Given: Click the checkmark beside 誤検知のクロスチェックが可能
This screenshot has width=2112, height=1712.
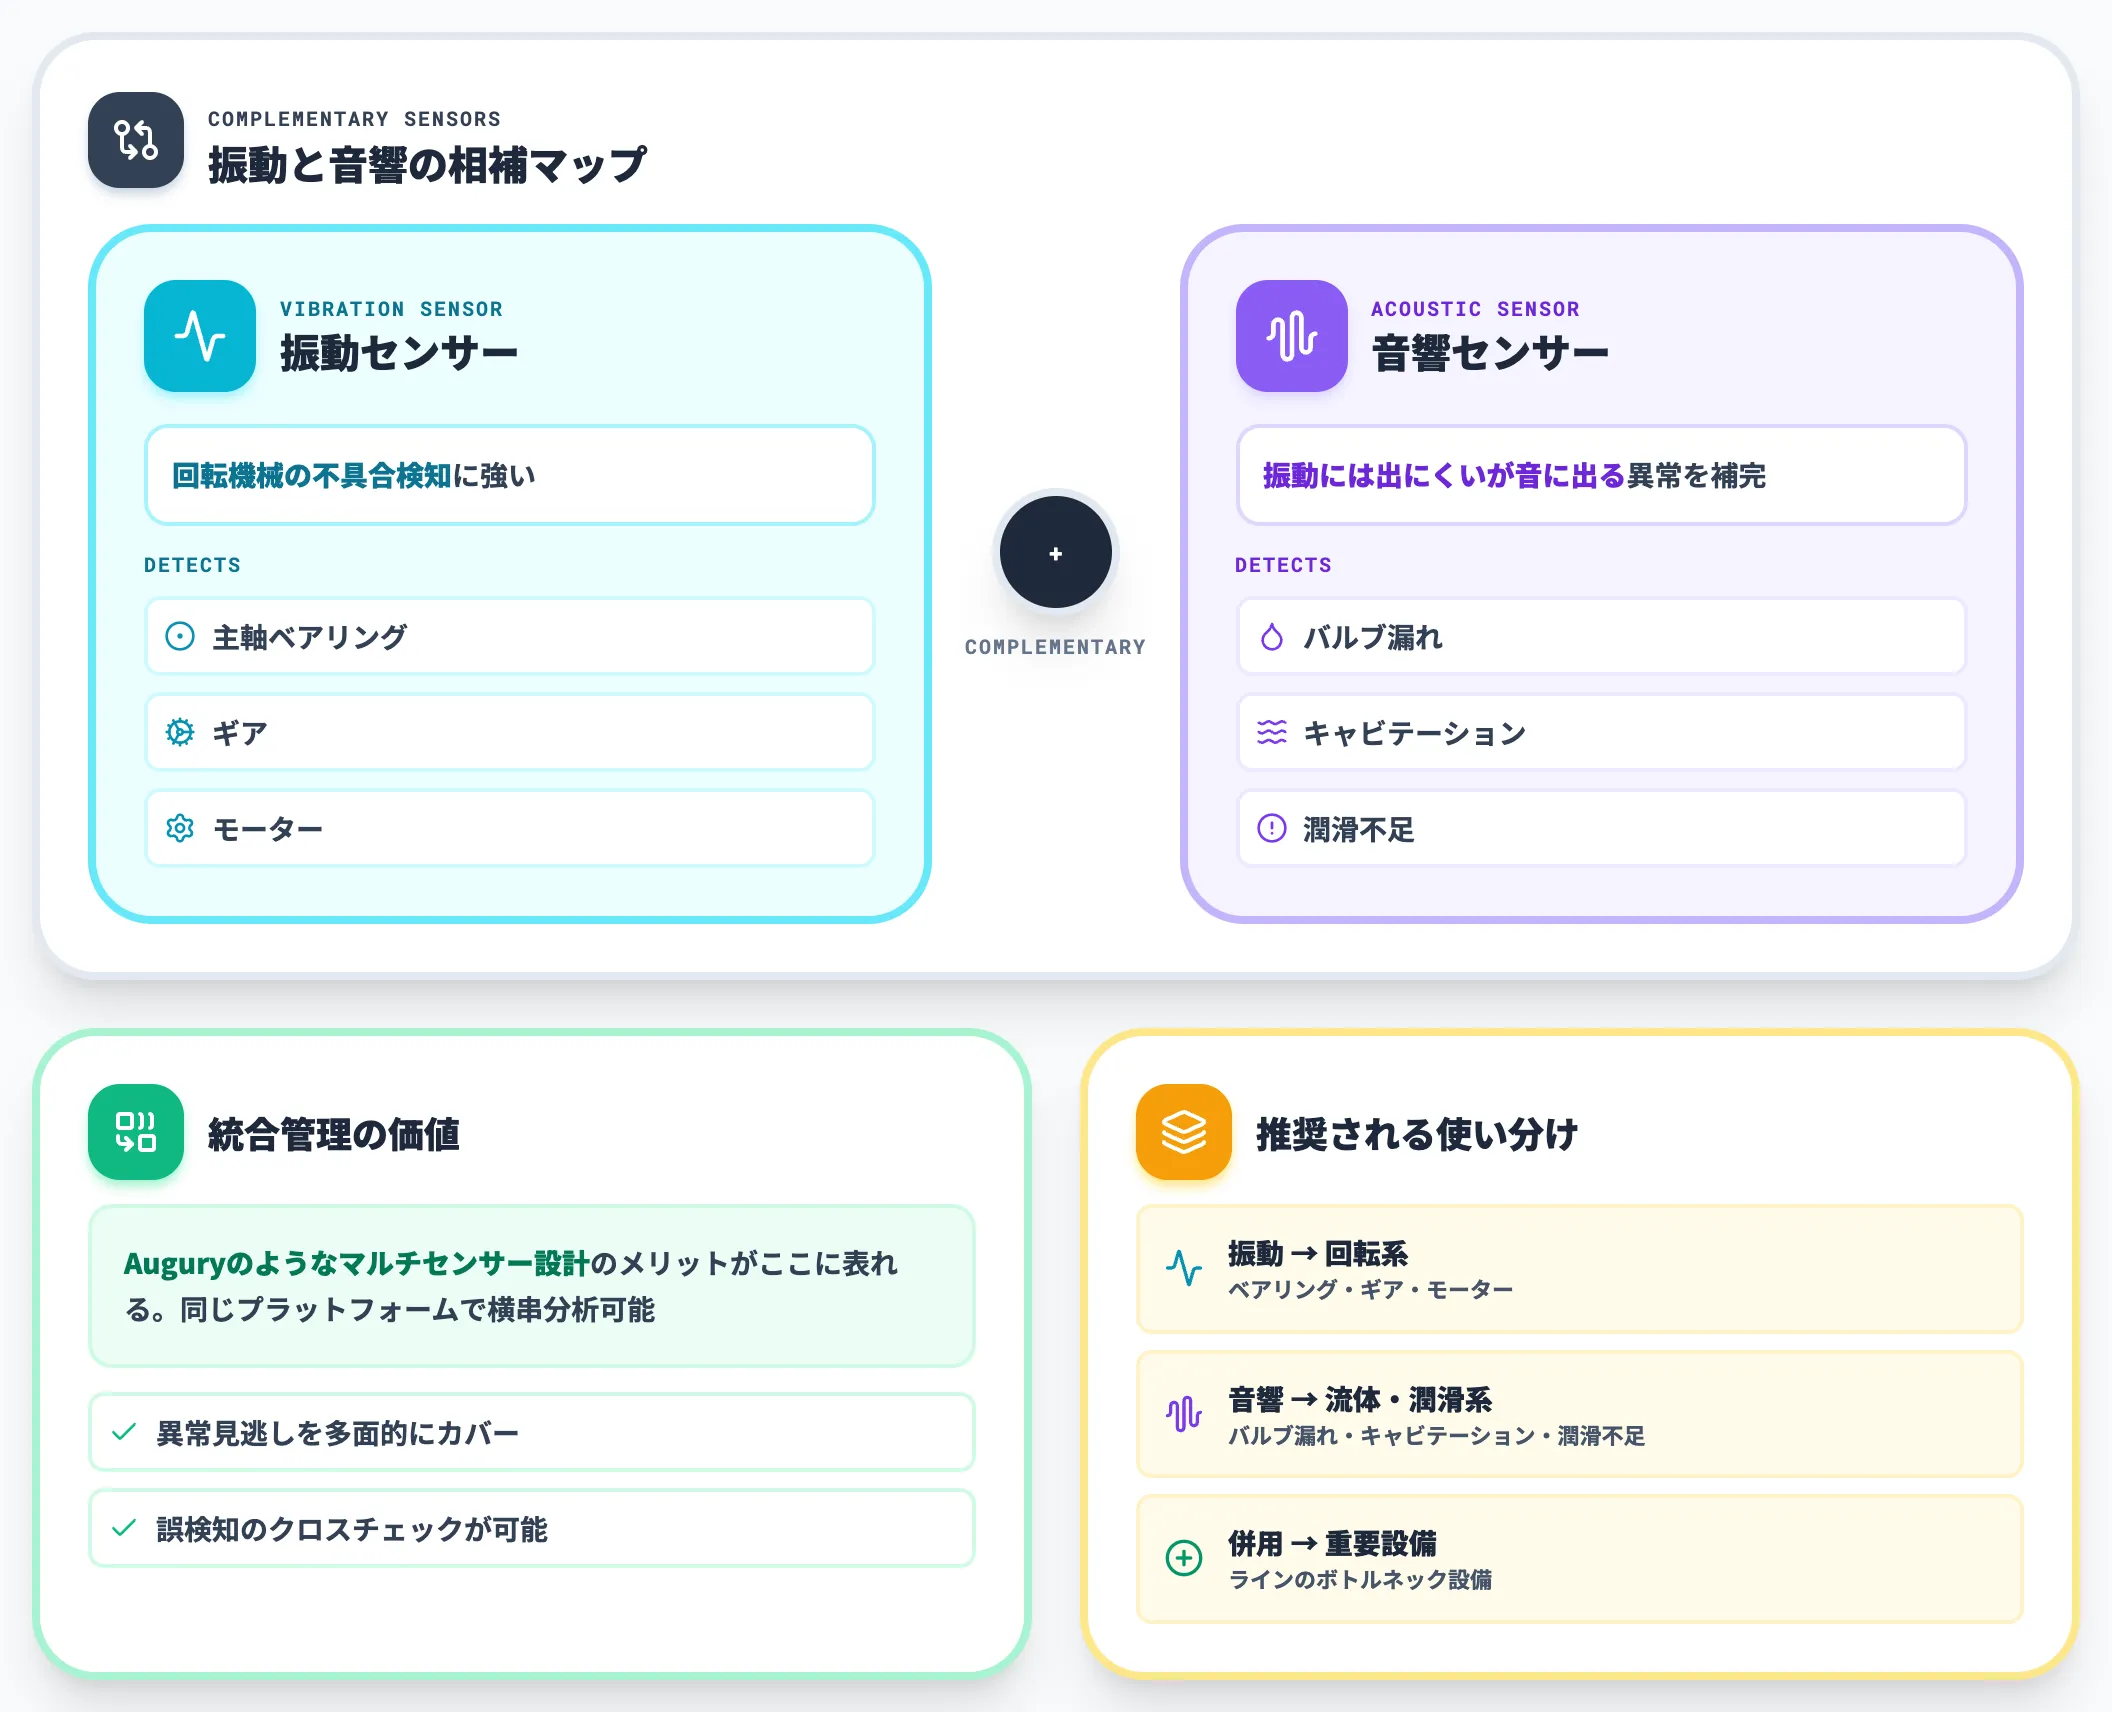Looking at the screenshot, I should pos(124,1528).
